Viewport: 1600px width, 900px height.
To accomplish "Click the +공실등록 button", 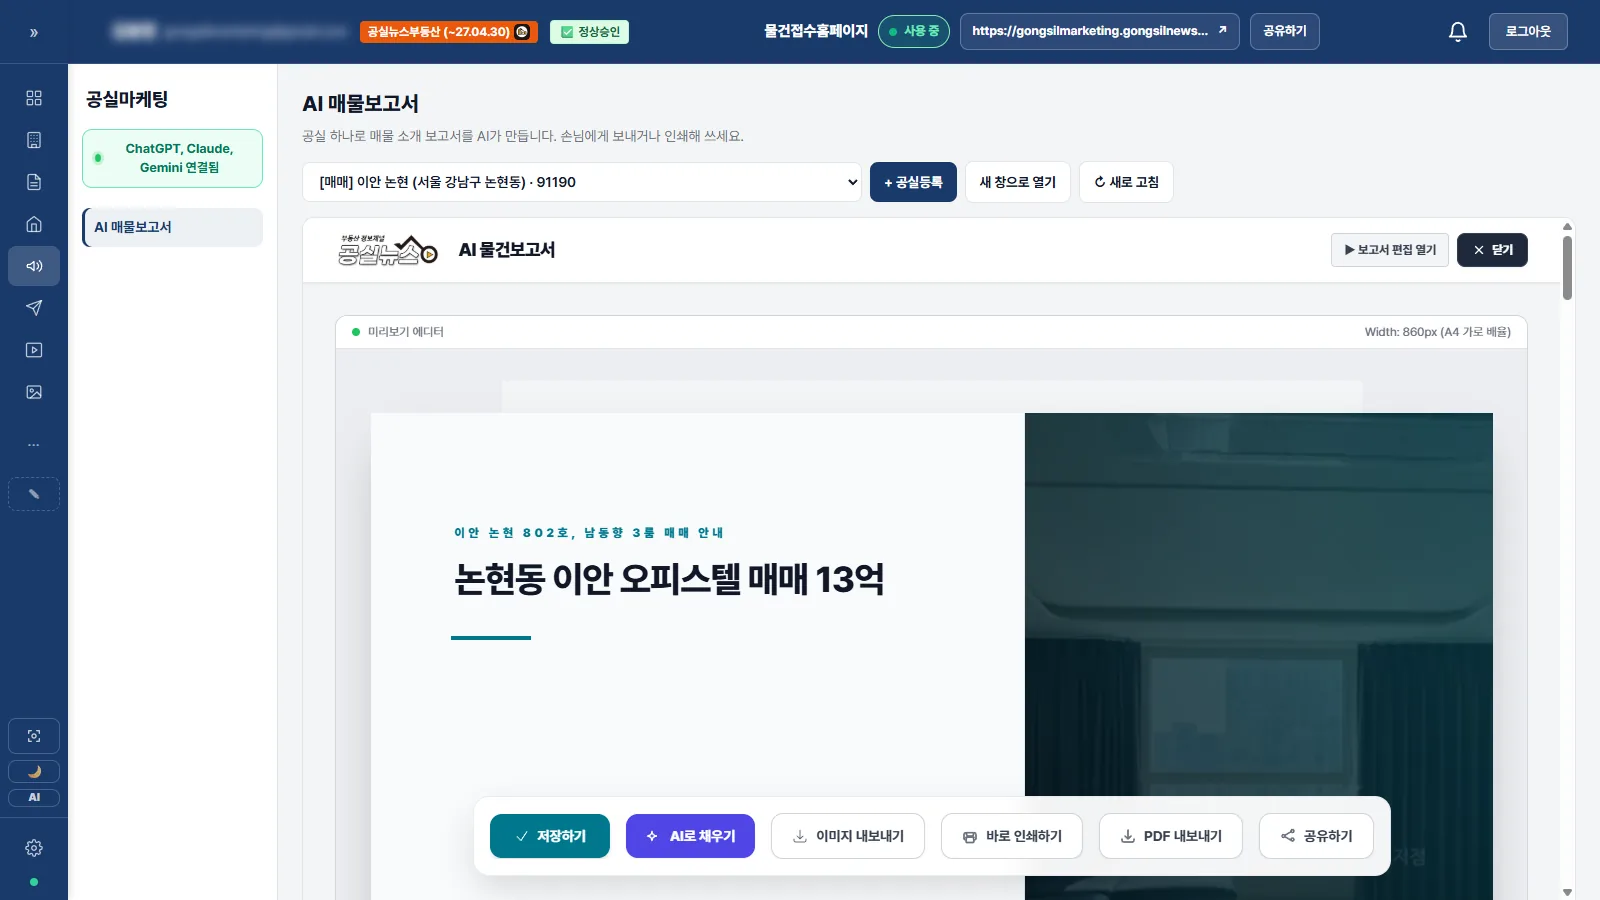I will coord(913,182).
